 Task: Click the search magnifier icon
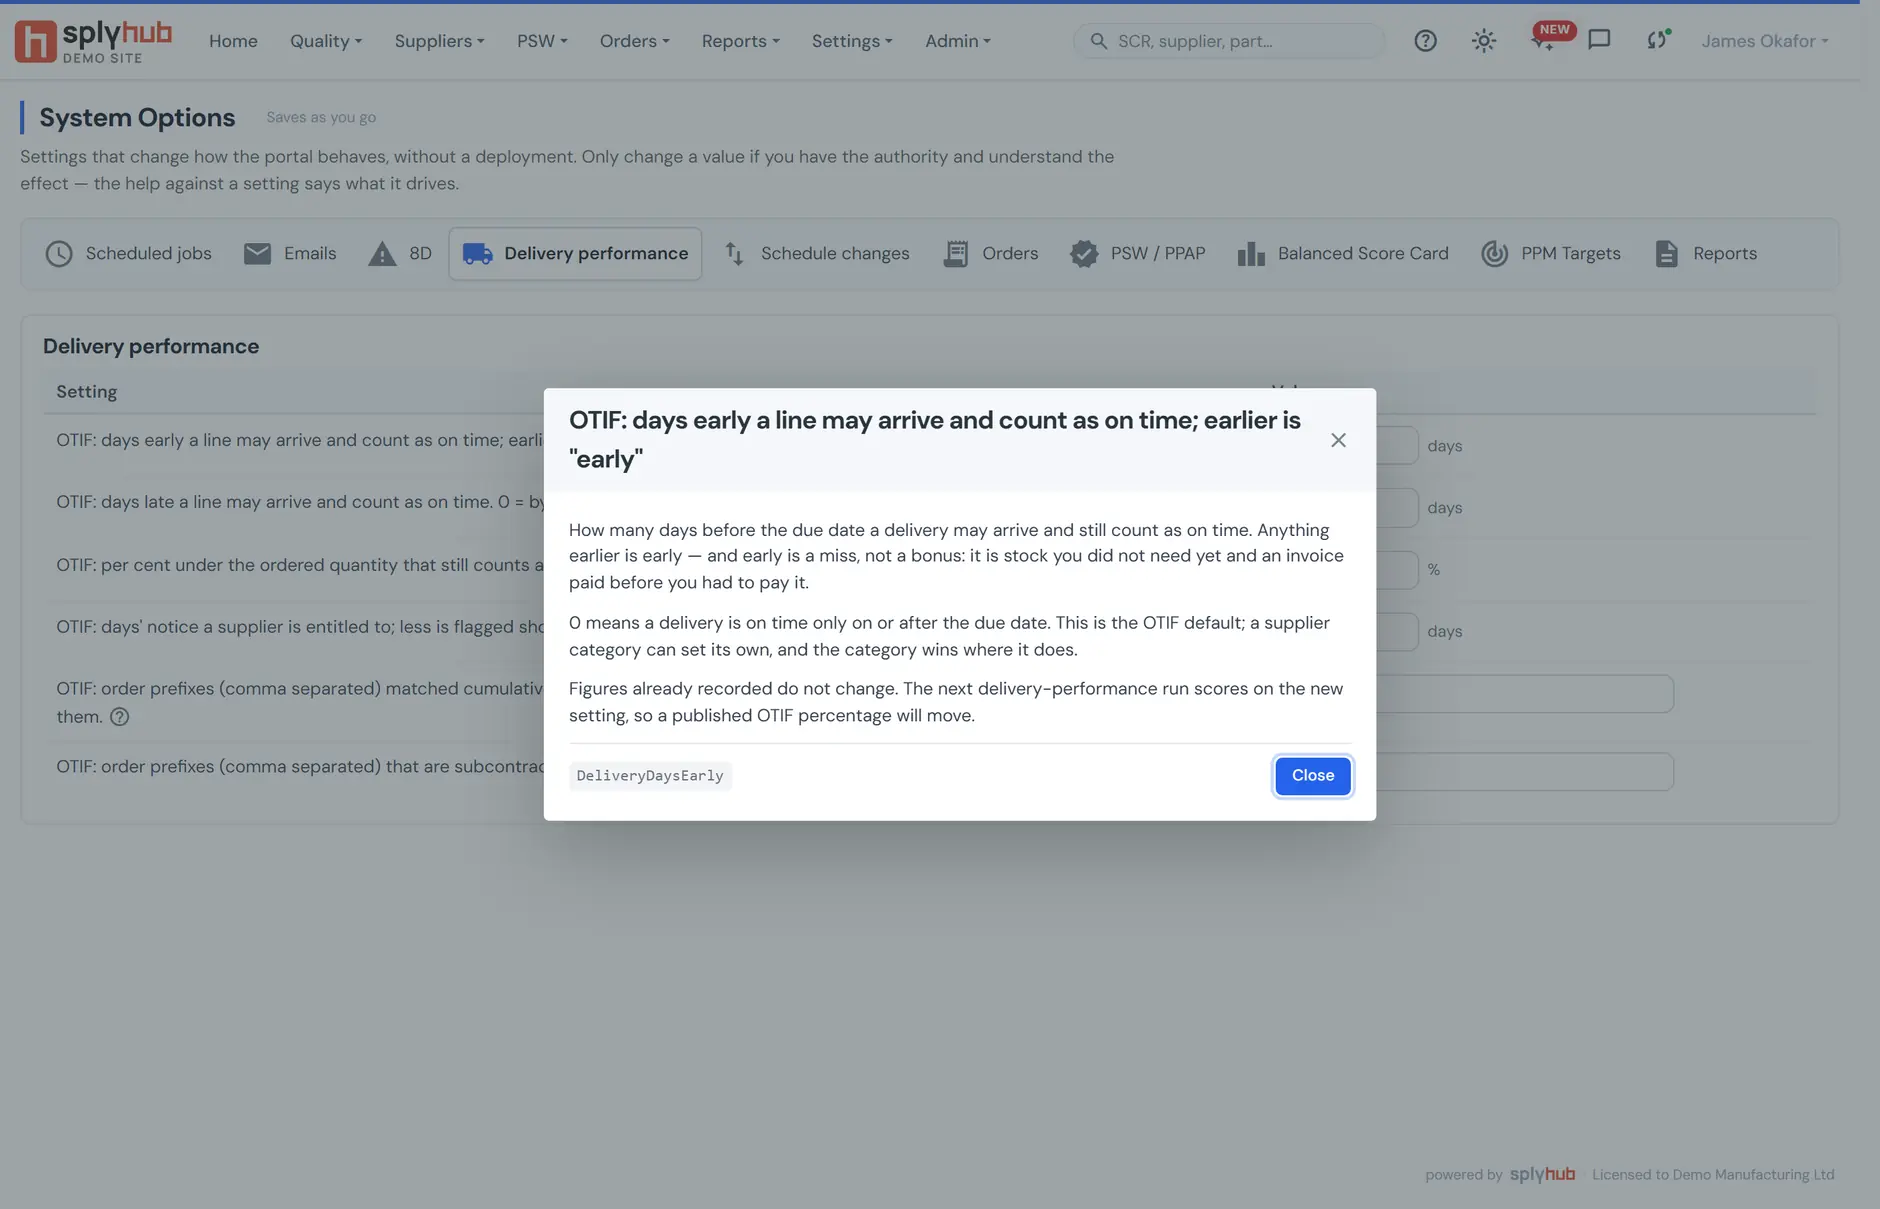[1098, 41]
